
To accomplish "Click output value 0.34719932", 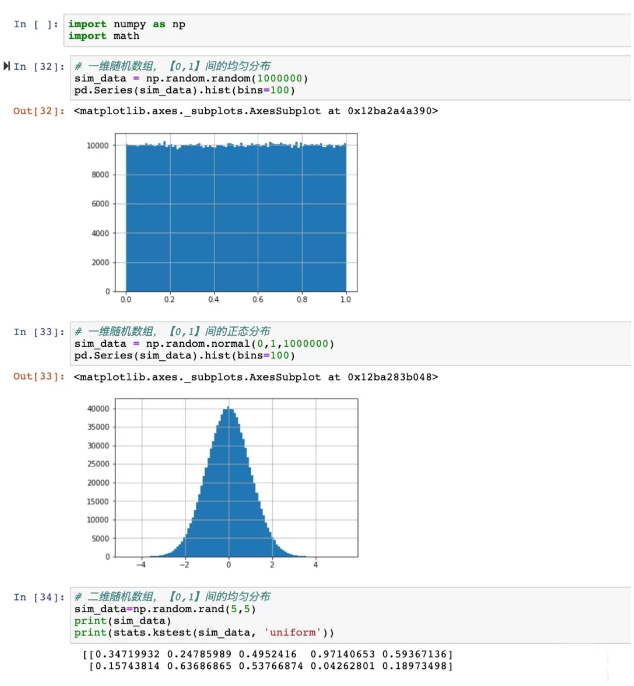I will point(127,654).
